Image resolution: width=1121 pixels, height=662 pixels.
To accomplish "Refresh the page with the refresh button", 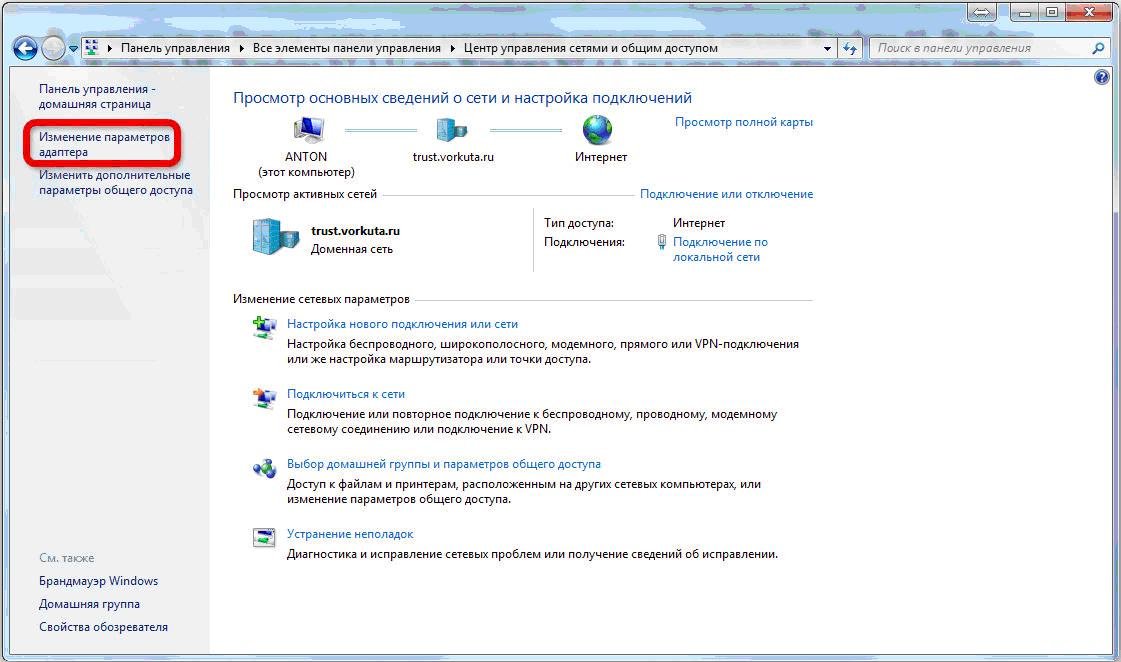I will pos(849,49).
